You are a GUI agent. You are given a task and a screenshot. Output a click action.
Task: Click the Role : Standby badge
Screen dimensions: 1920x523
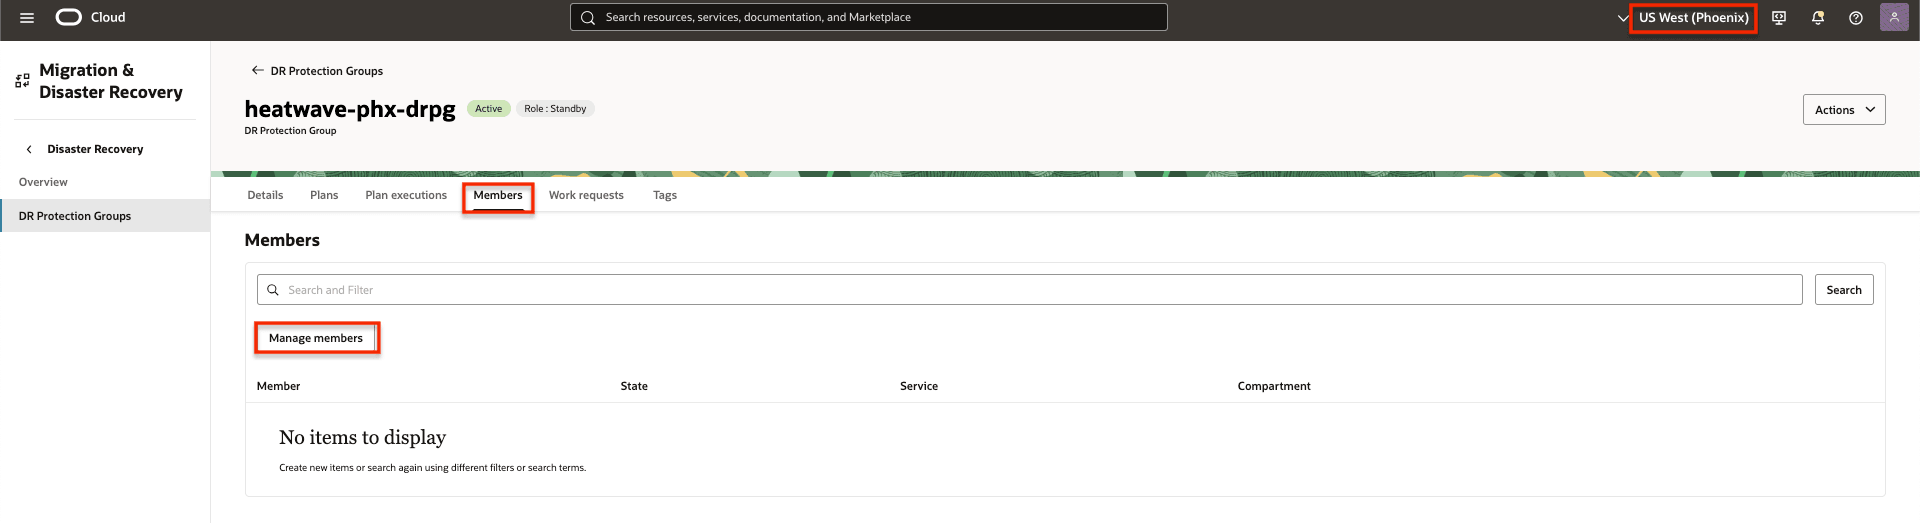pyautogui.click(x=555, y=109)
